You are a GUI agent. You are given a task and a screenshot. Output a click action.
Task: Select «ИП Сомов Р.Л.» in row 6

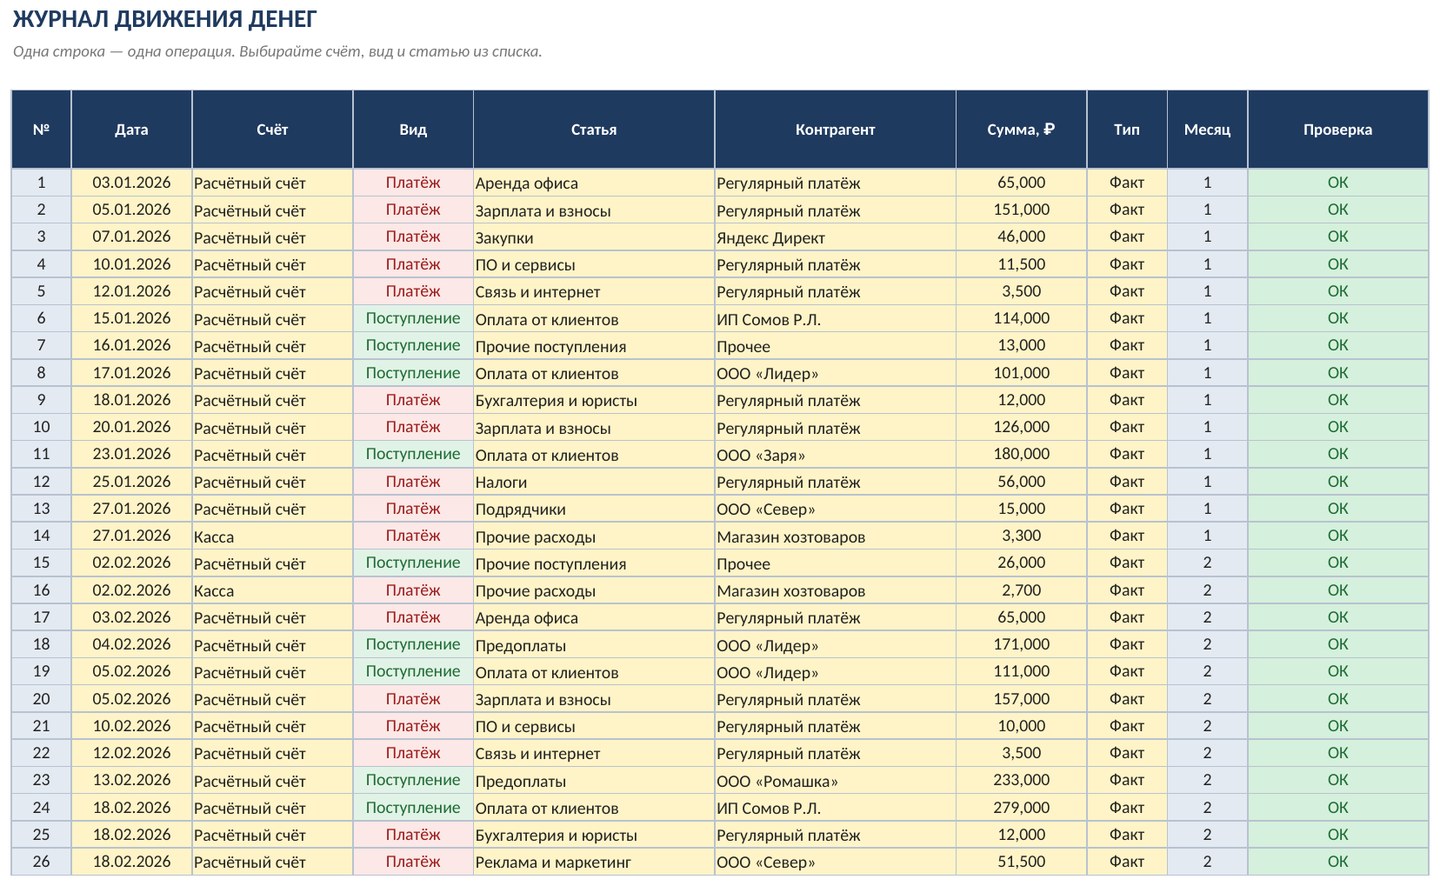coord(835,318)
